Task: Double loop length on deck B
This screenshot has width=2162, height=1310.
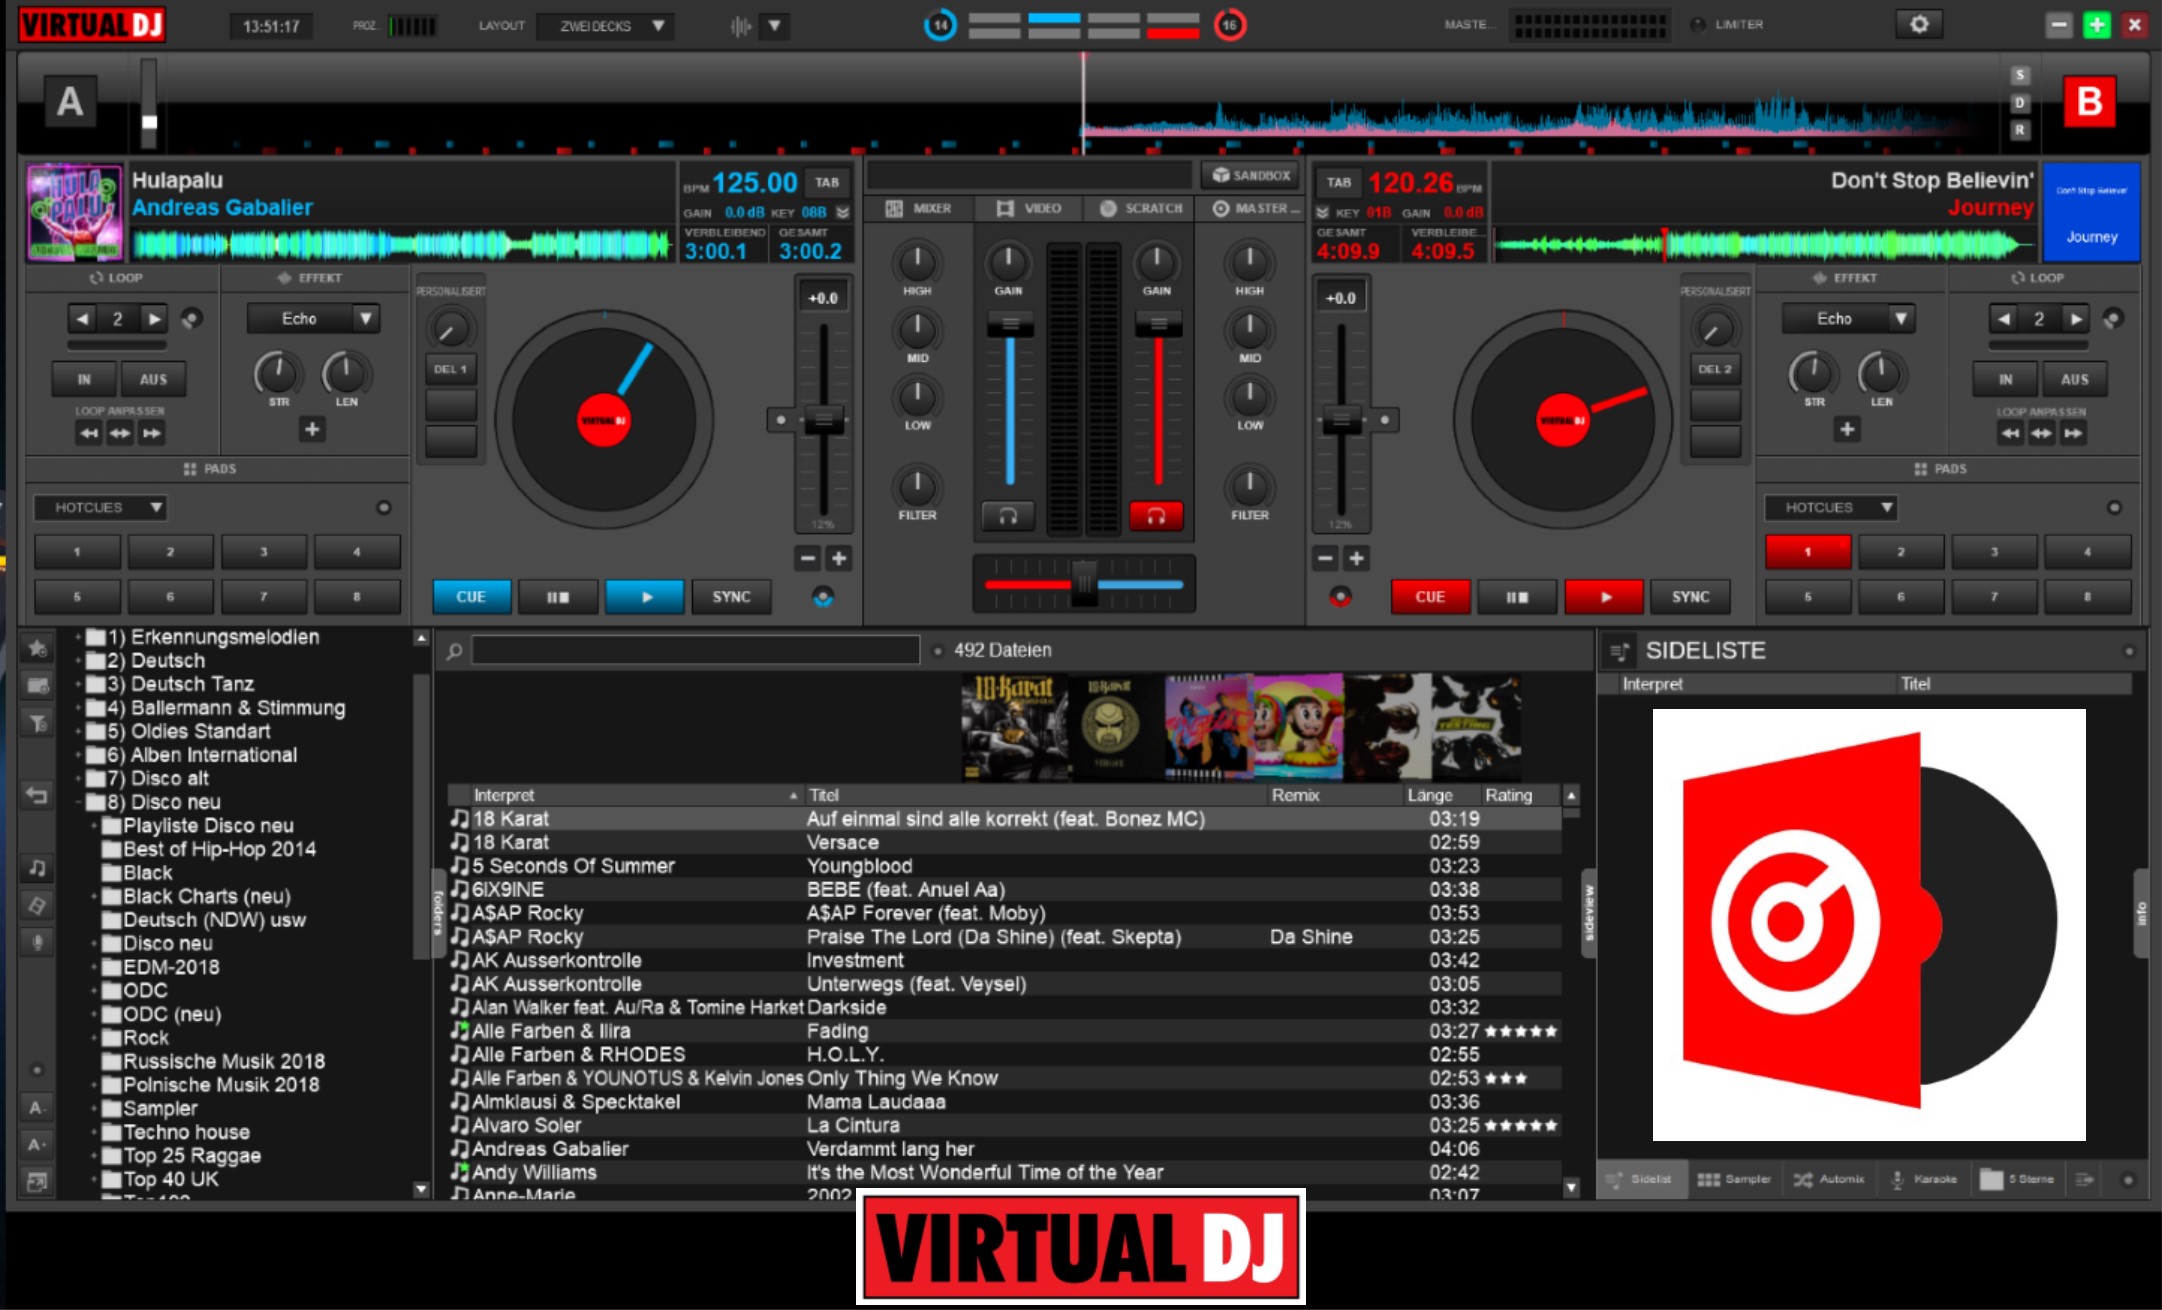Action: click(x=2076, y=319)
